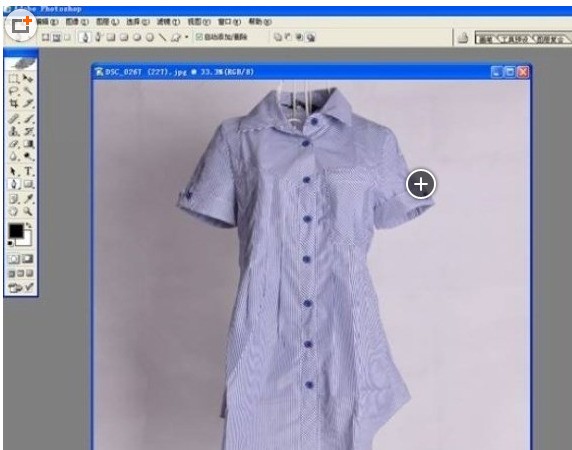572x450 pixels.
Task: Open the 图层(L) menu
Action: pos(108,22)
